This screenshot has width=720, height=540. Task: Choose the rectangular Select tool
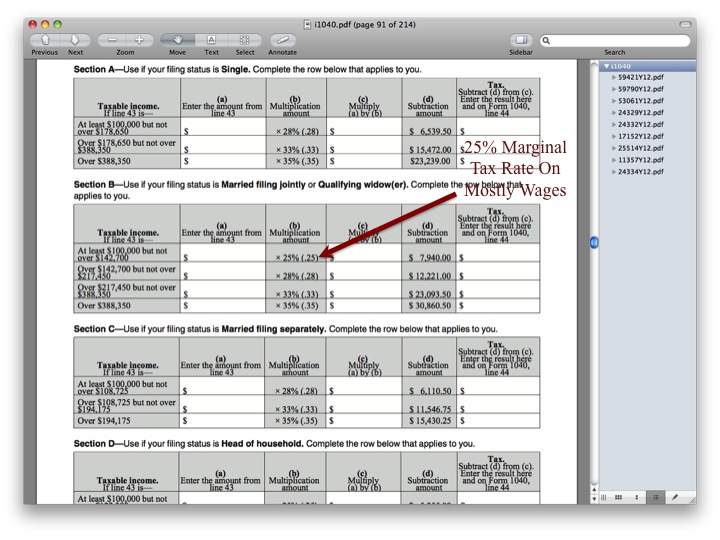pos(245,40)
